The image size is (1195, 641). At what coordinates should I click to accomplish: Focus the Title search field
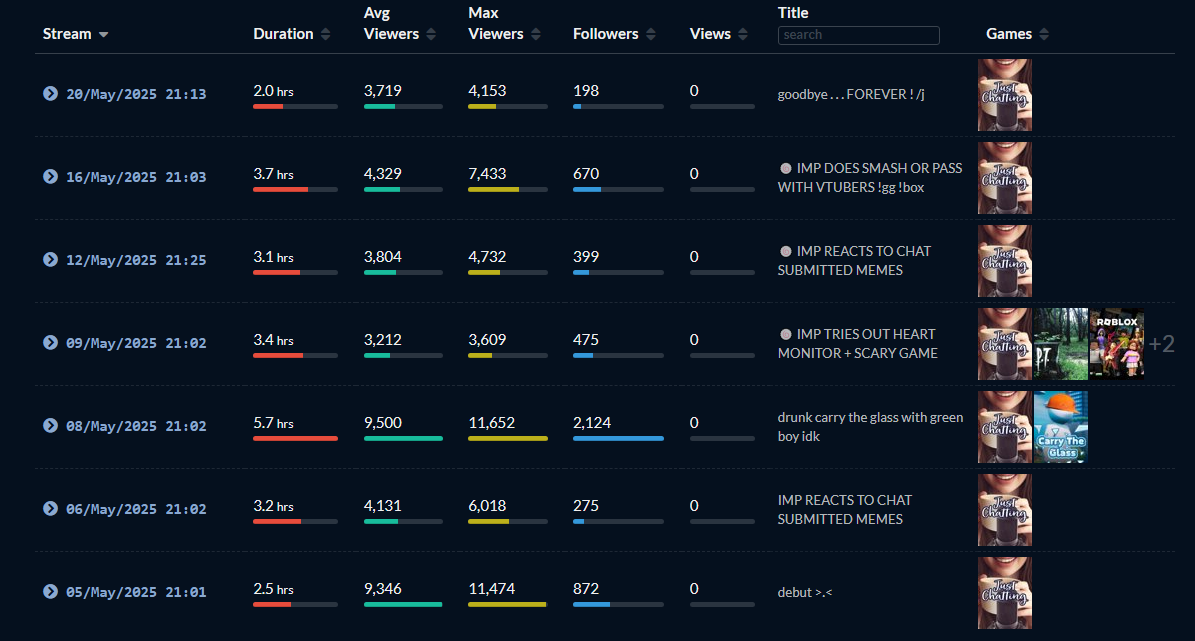click(x=858, y=35)
